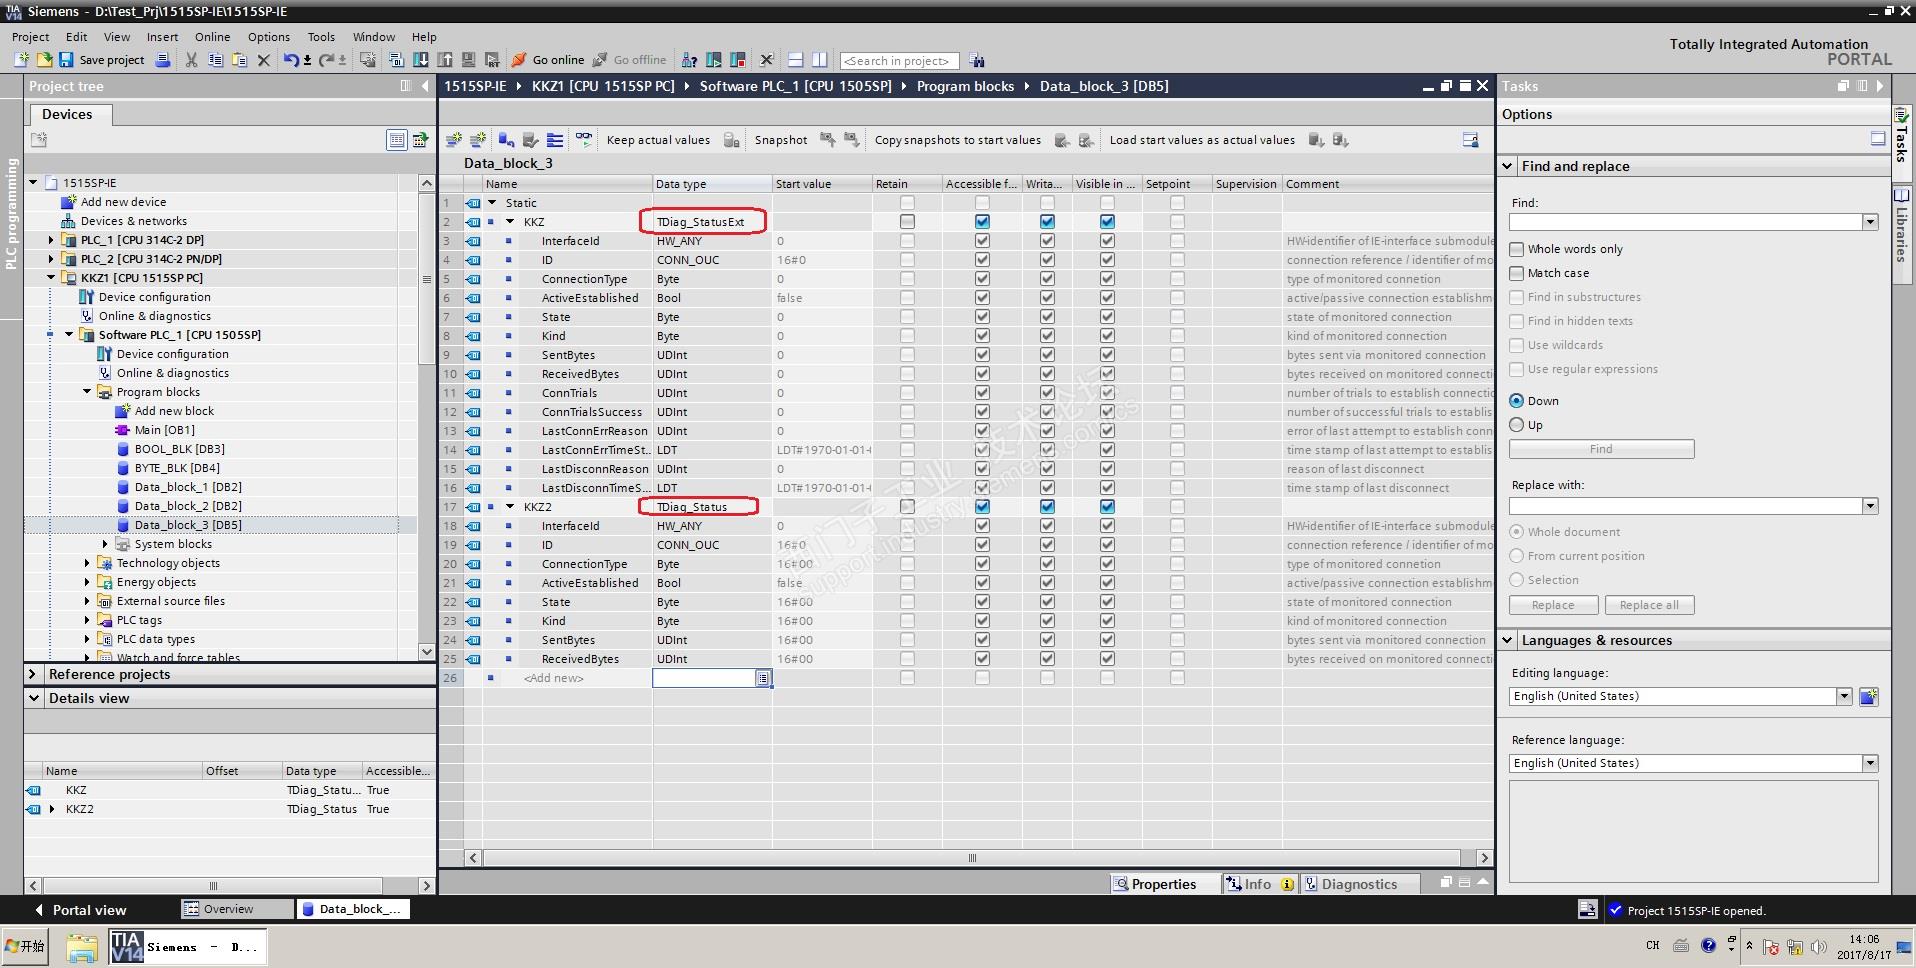Toggle Accessible checkbox for KKZ row
The width and height of the screenshot is (1916, 968).
point(982,222)
